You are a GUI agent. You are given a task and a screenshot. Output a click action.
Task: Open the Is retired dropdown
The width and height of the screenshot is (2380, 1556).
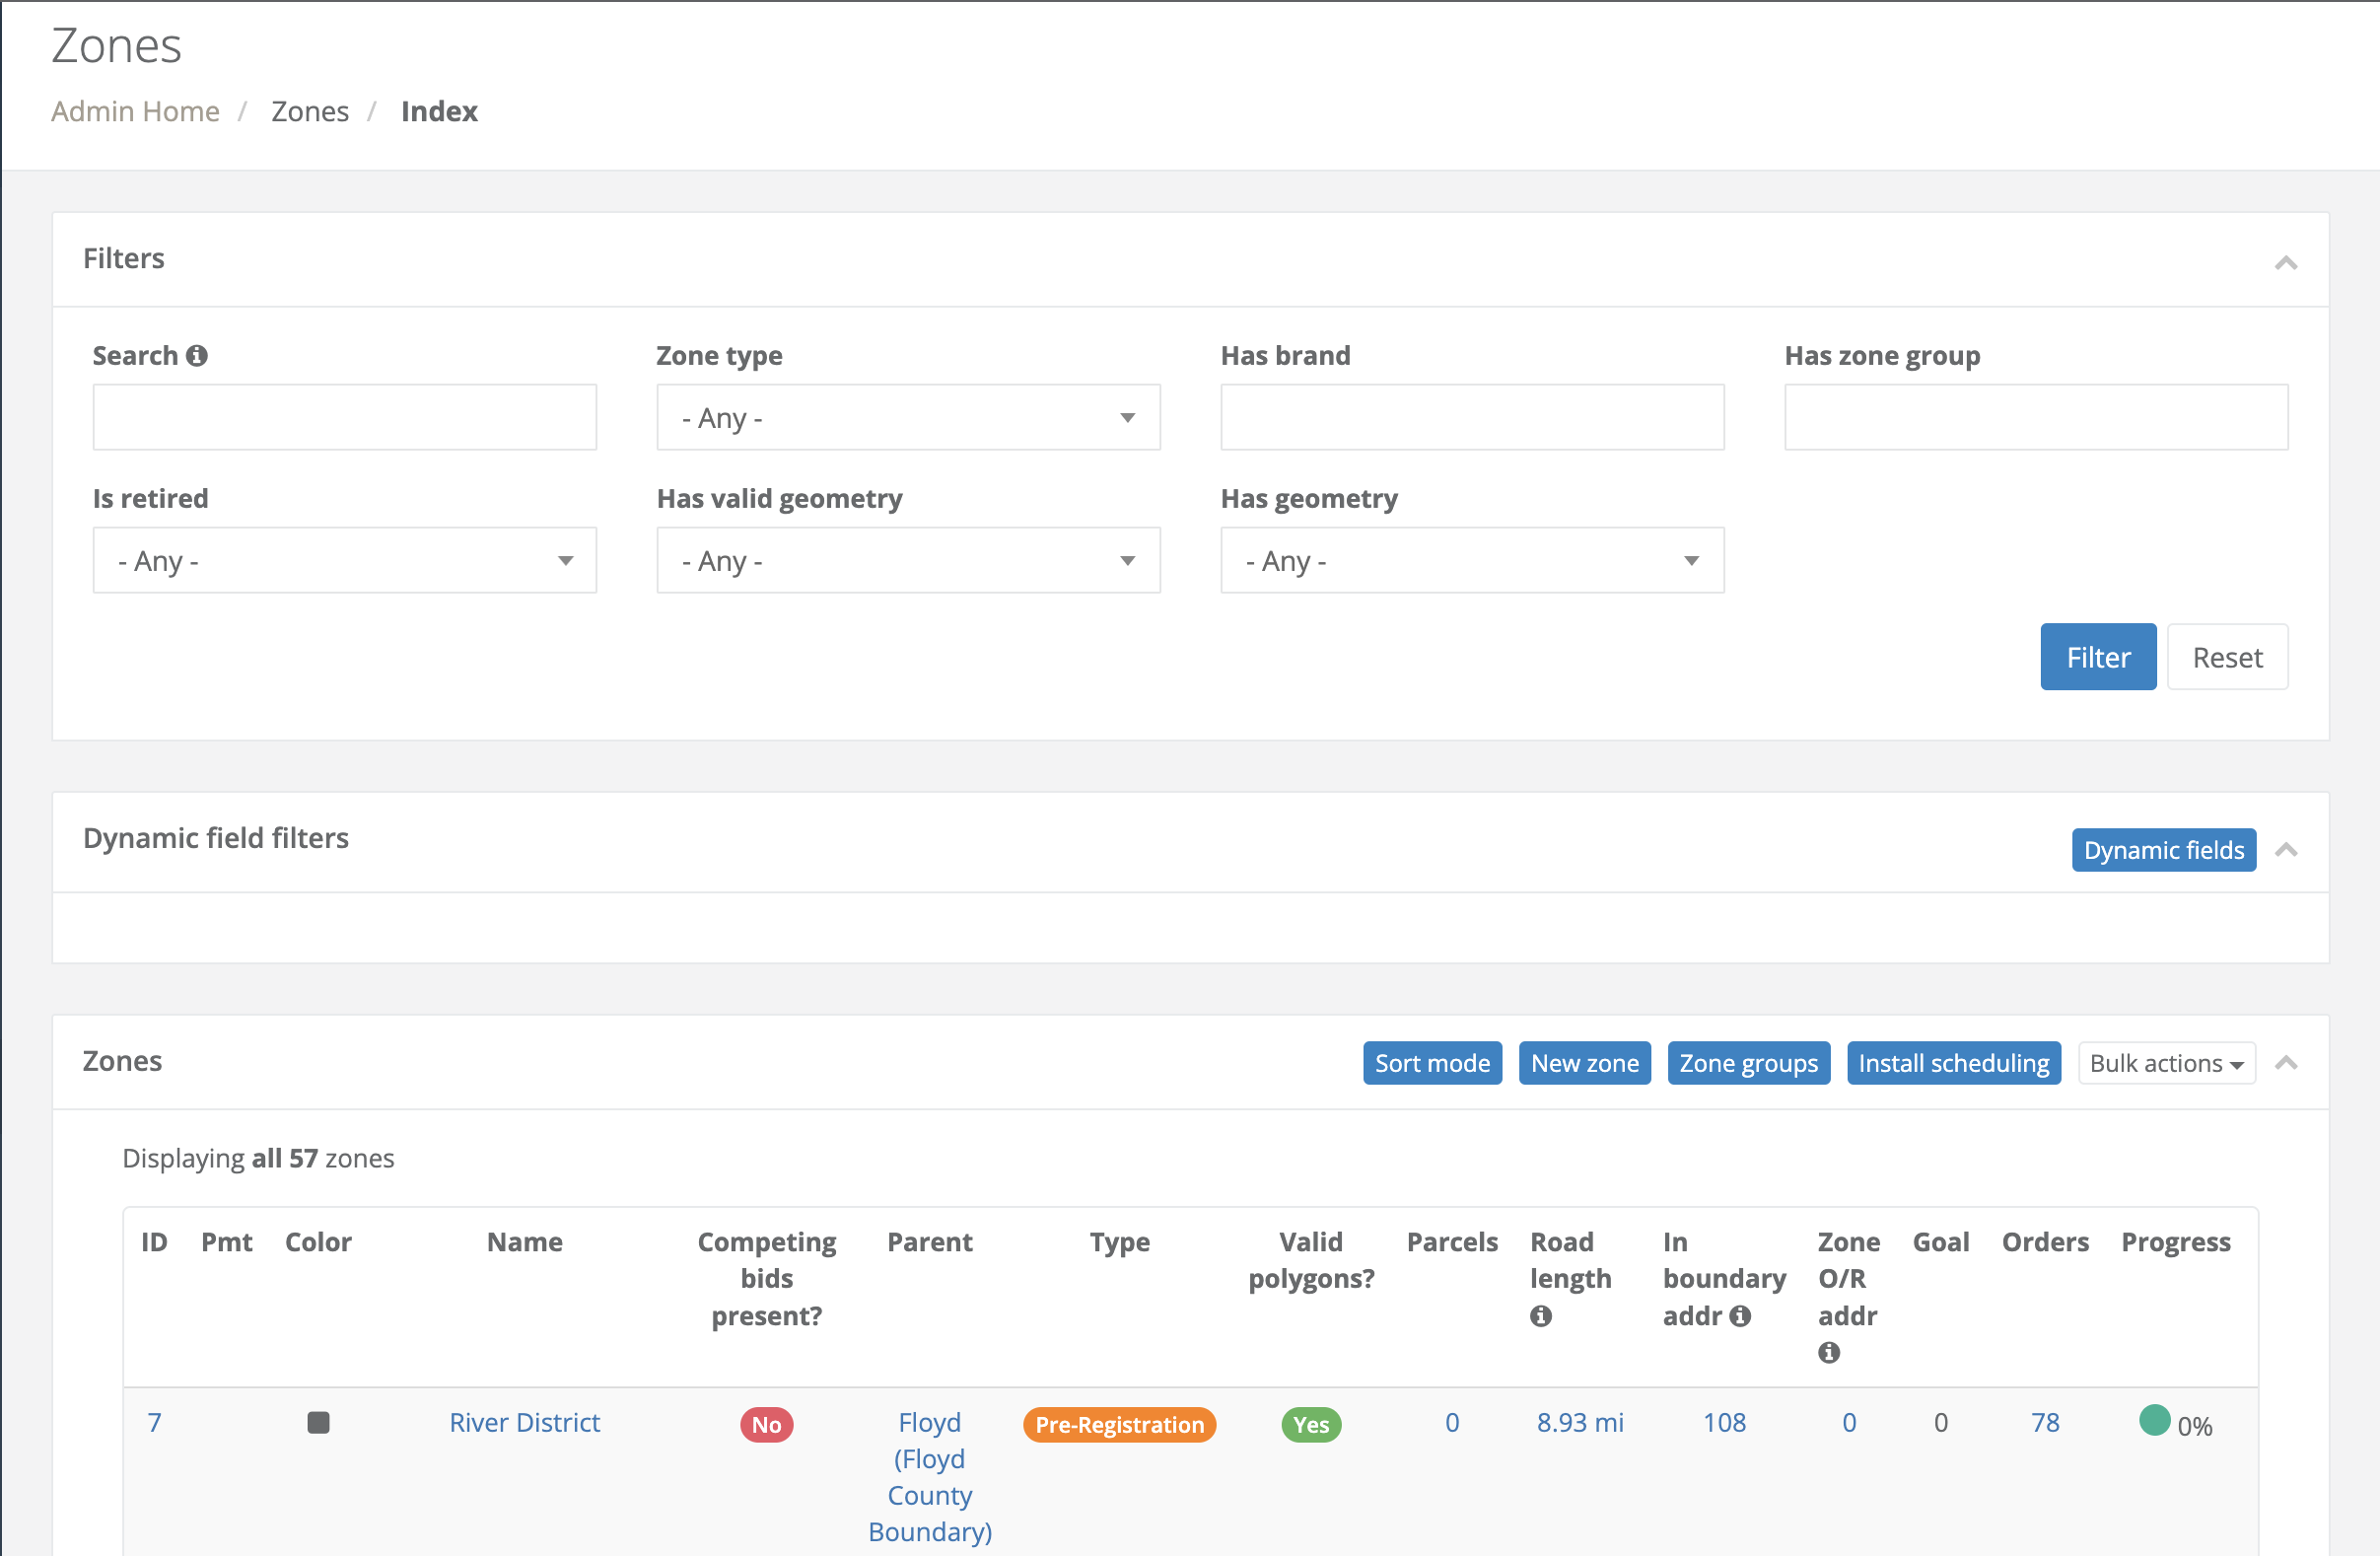[x=343, y=560]
